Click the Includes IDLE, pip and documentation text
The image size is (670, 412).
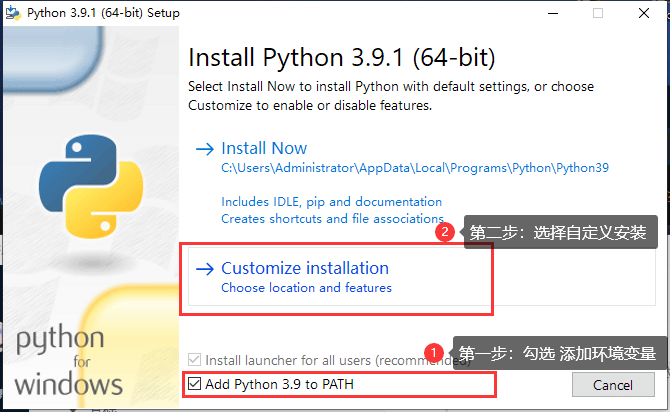[331, 201]
